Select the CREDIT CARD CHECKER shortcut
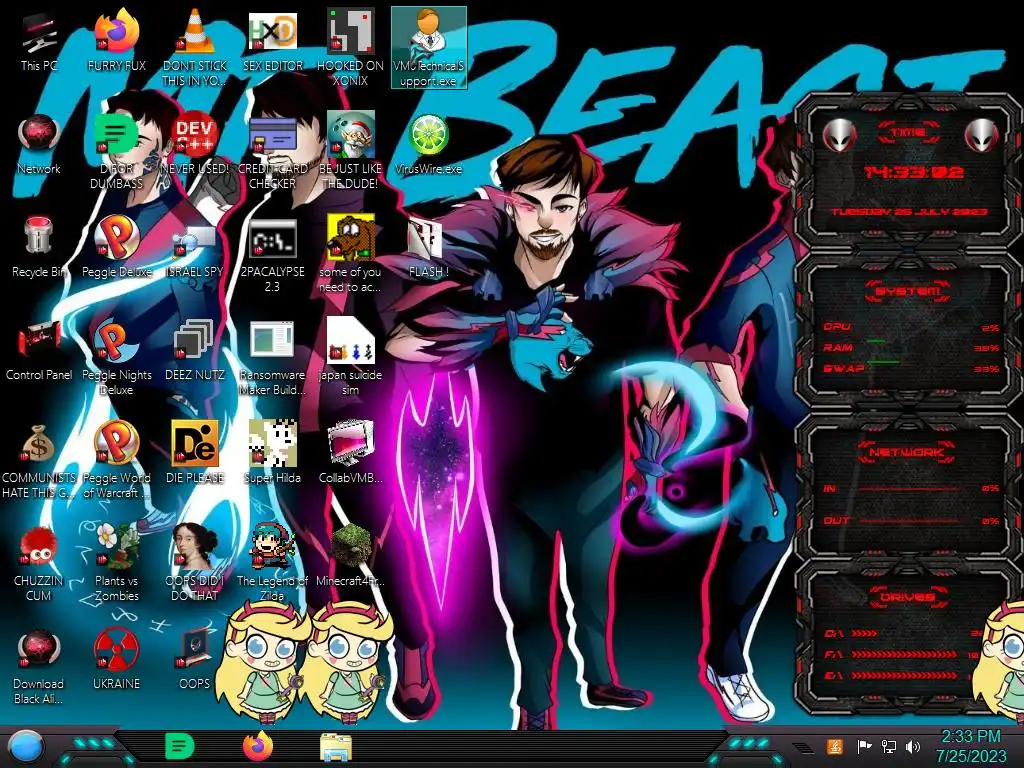 pyautogui.click(x=272, y=151)
